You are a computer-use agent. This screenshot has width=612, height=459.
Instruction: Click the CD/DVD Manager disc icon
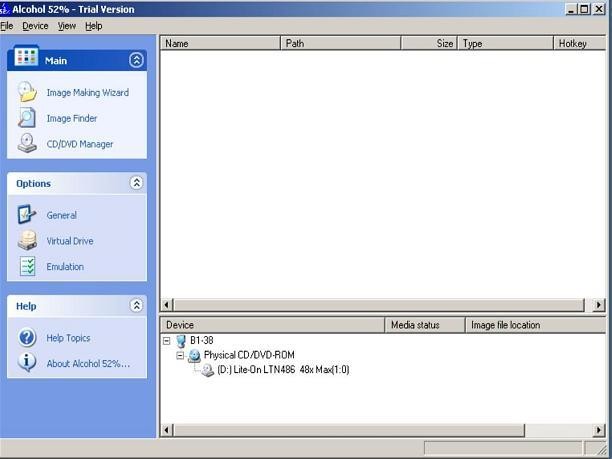point(27,143)
